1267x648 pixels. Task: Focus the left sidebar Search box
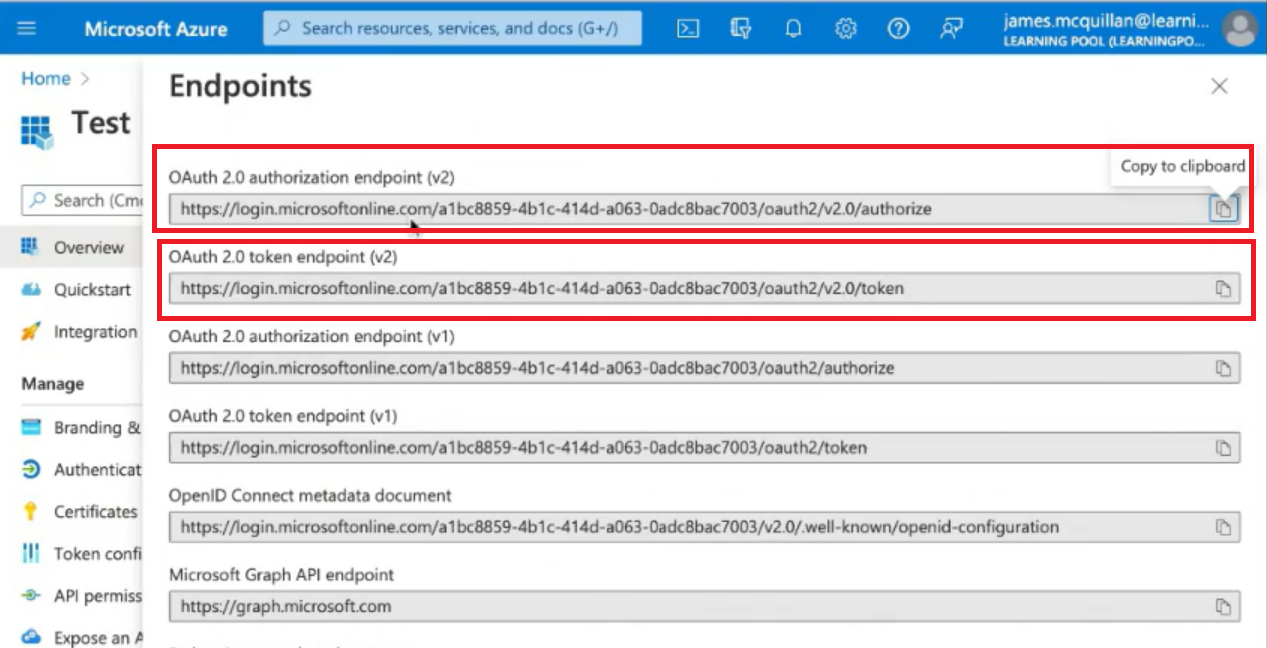coord(82,200)
